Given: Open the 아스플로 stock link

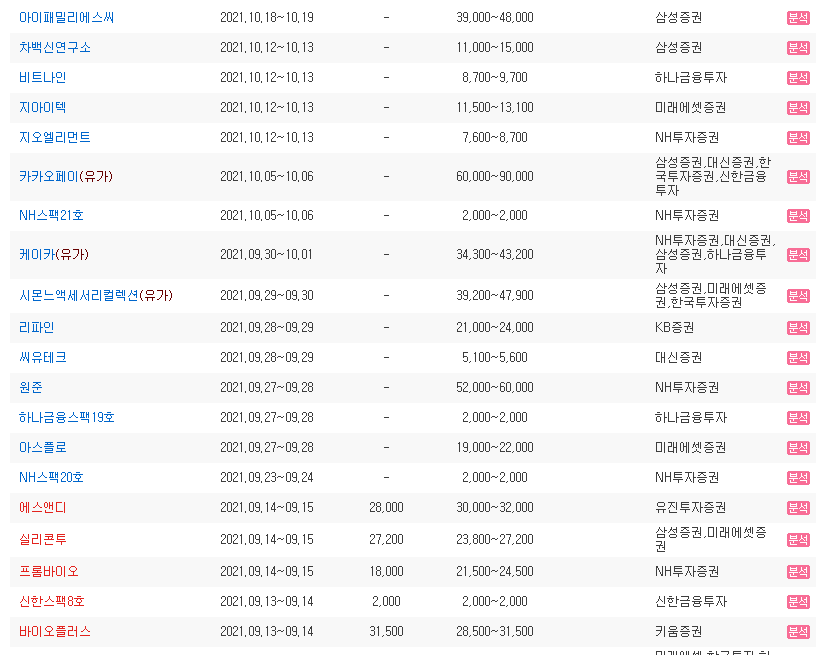Looking at the screenshot, I should [43, 448].
